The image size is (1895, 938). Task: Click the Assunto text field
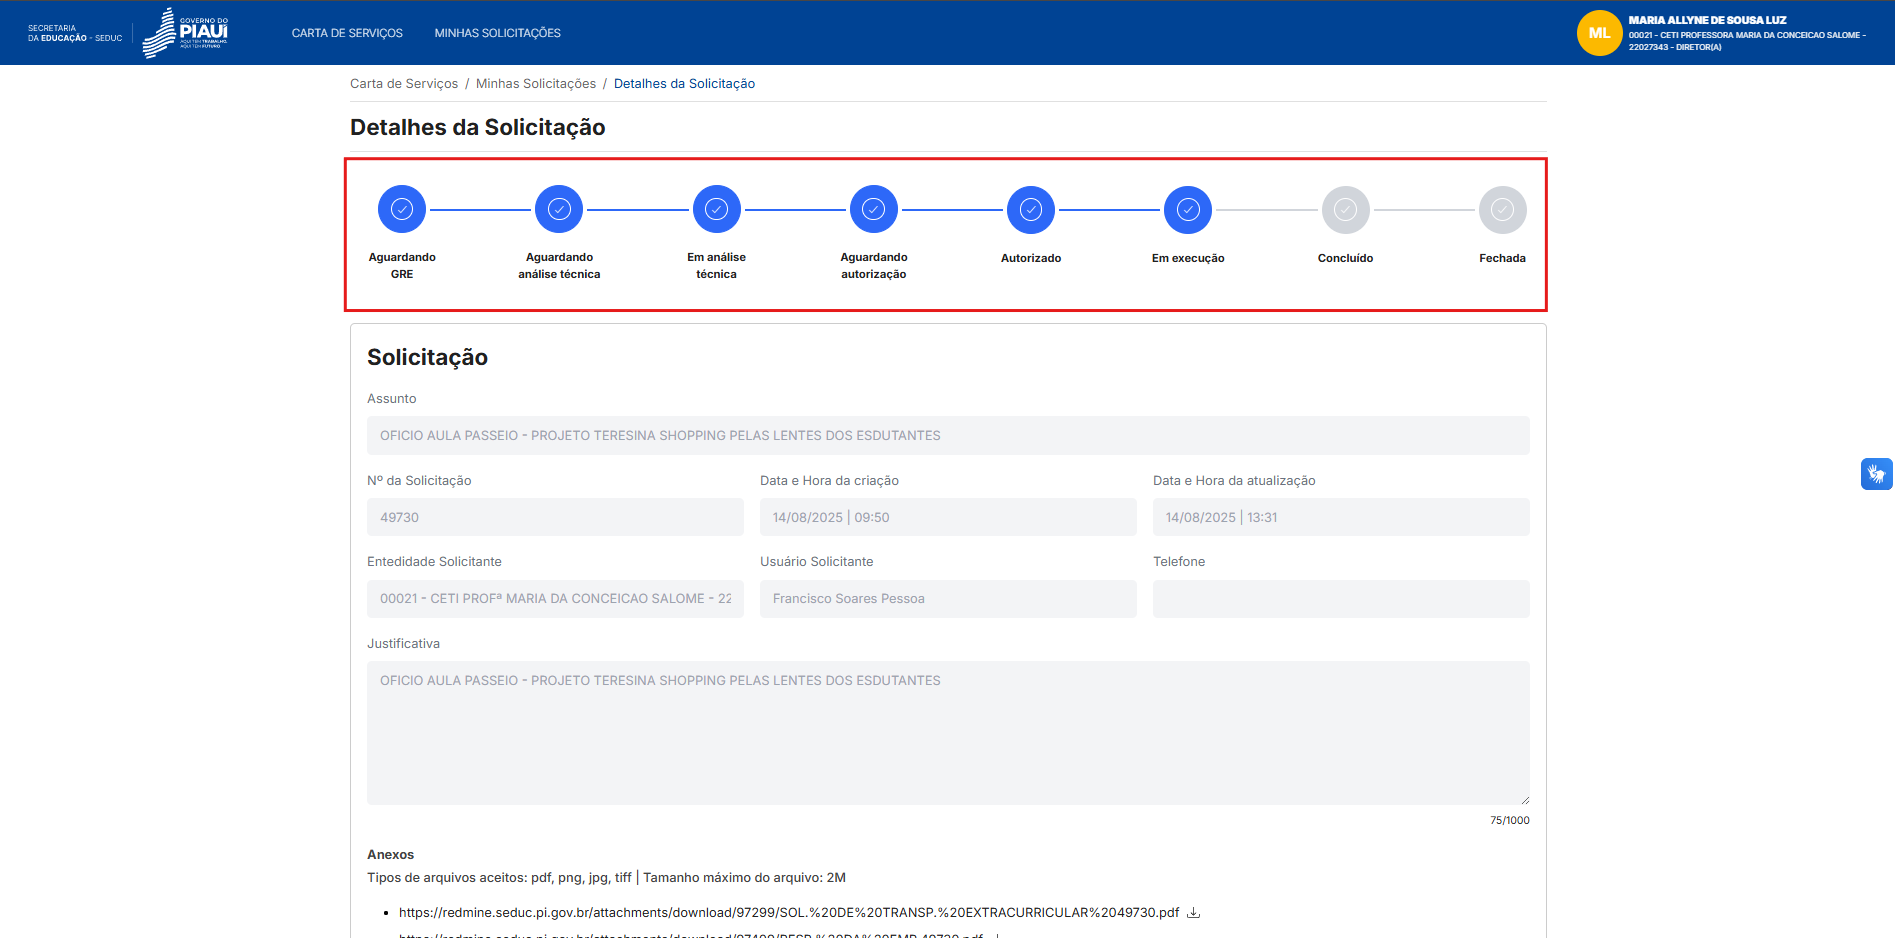coord(947,435)
